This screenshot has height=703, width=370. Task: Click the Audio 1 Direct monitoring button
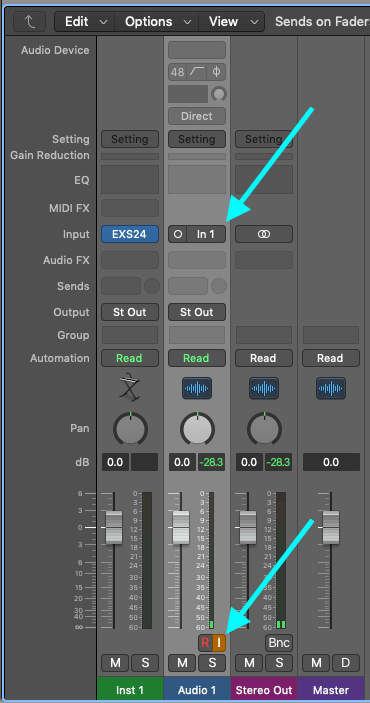[x=197, y=116]
